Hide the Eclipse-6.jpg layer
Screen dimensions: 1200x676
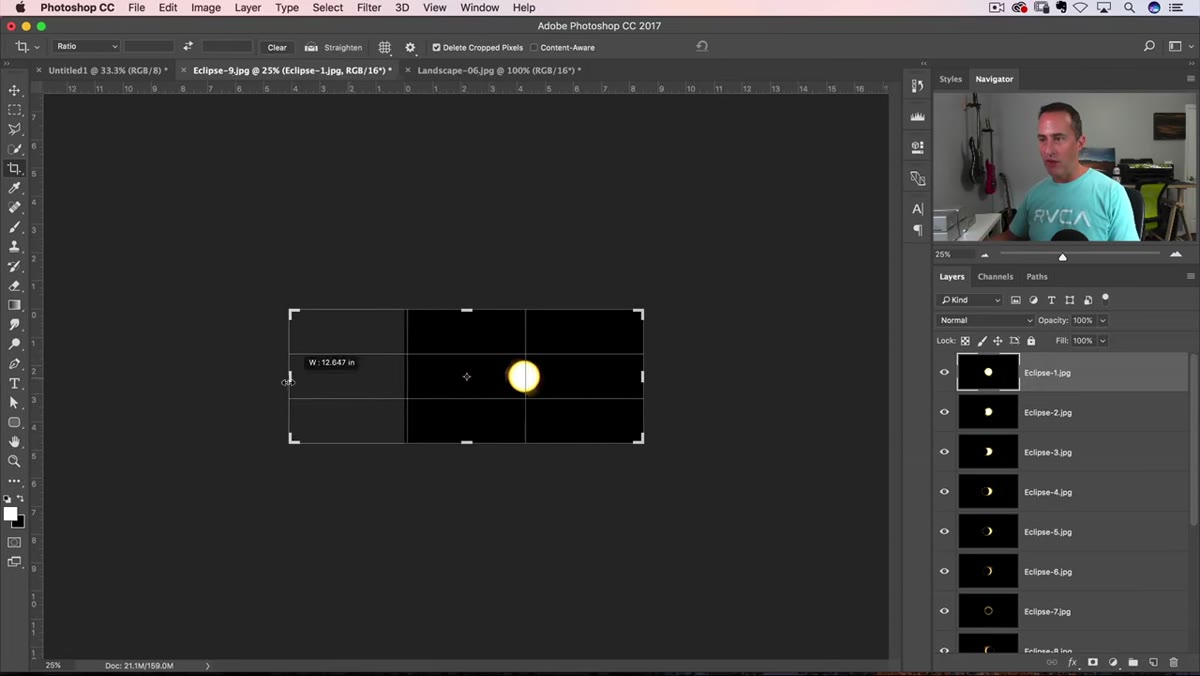tap(944, 571)
